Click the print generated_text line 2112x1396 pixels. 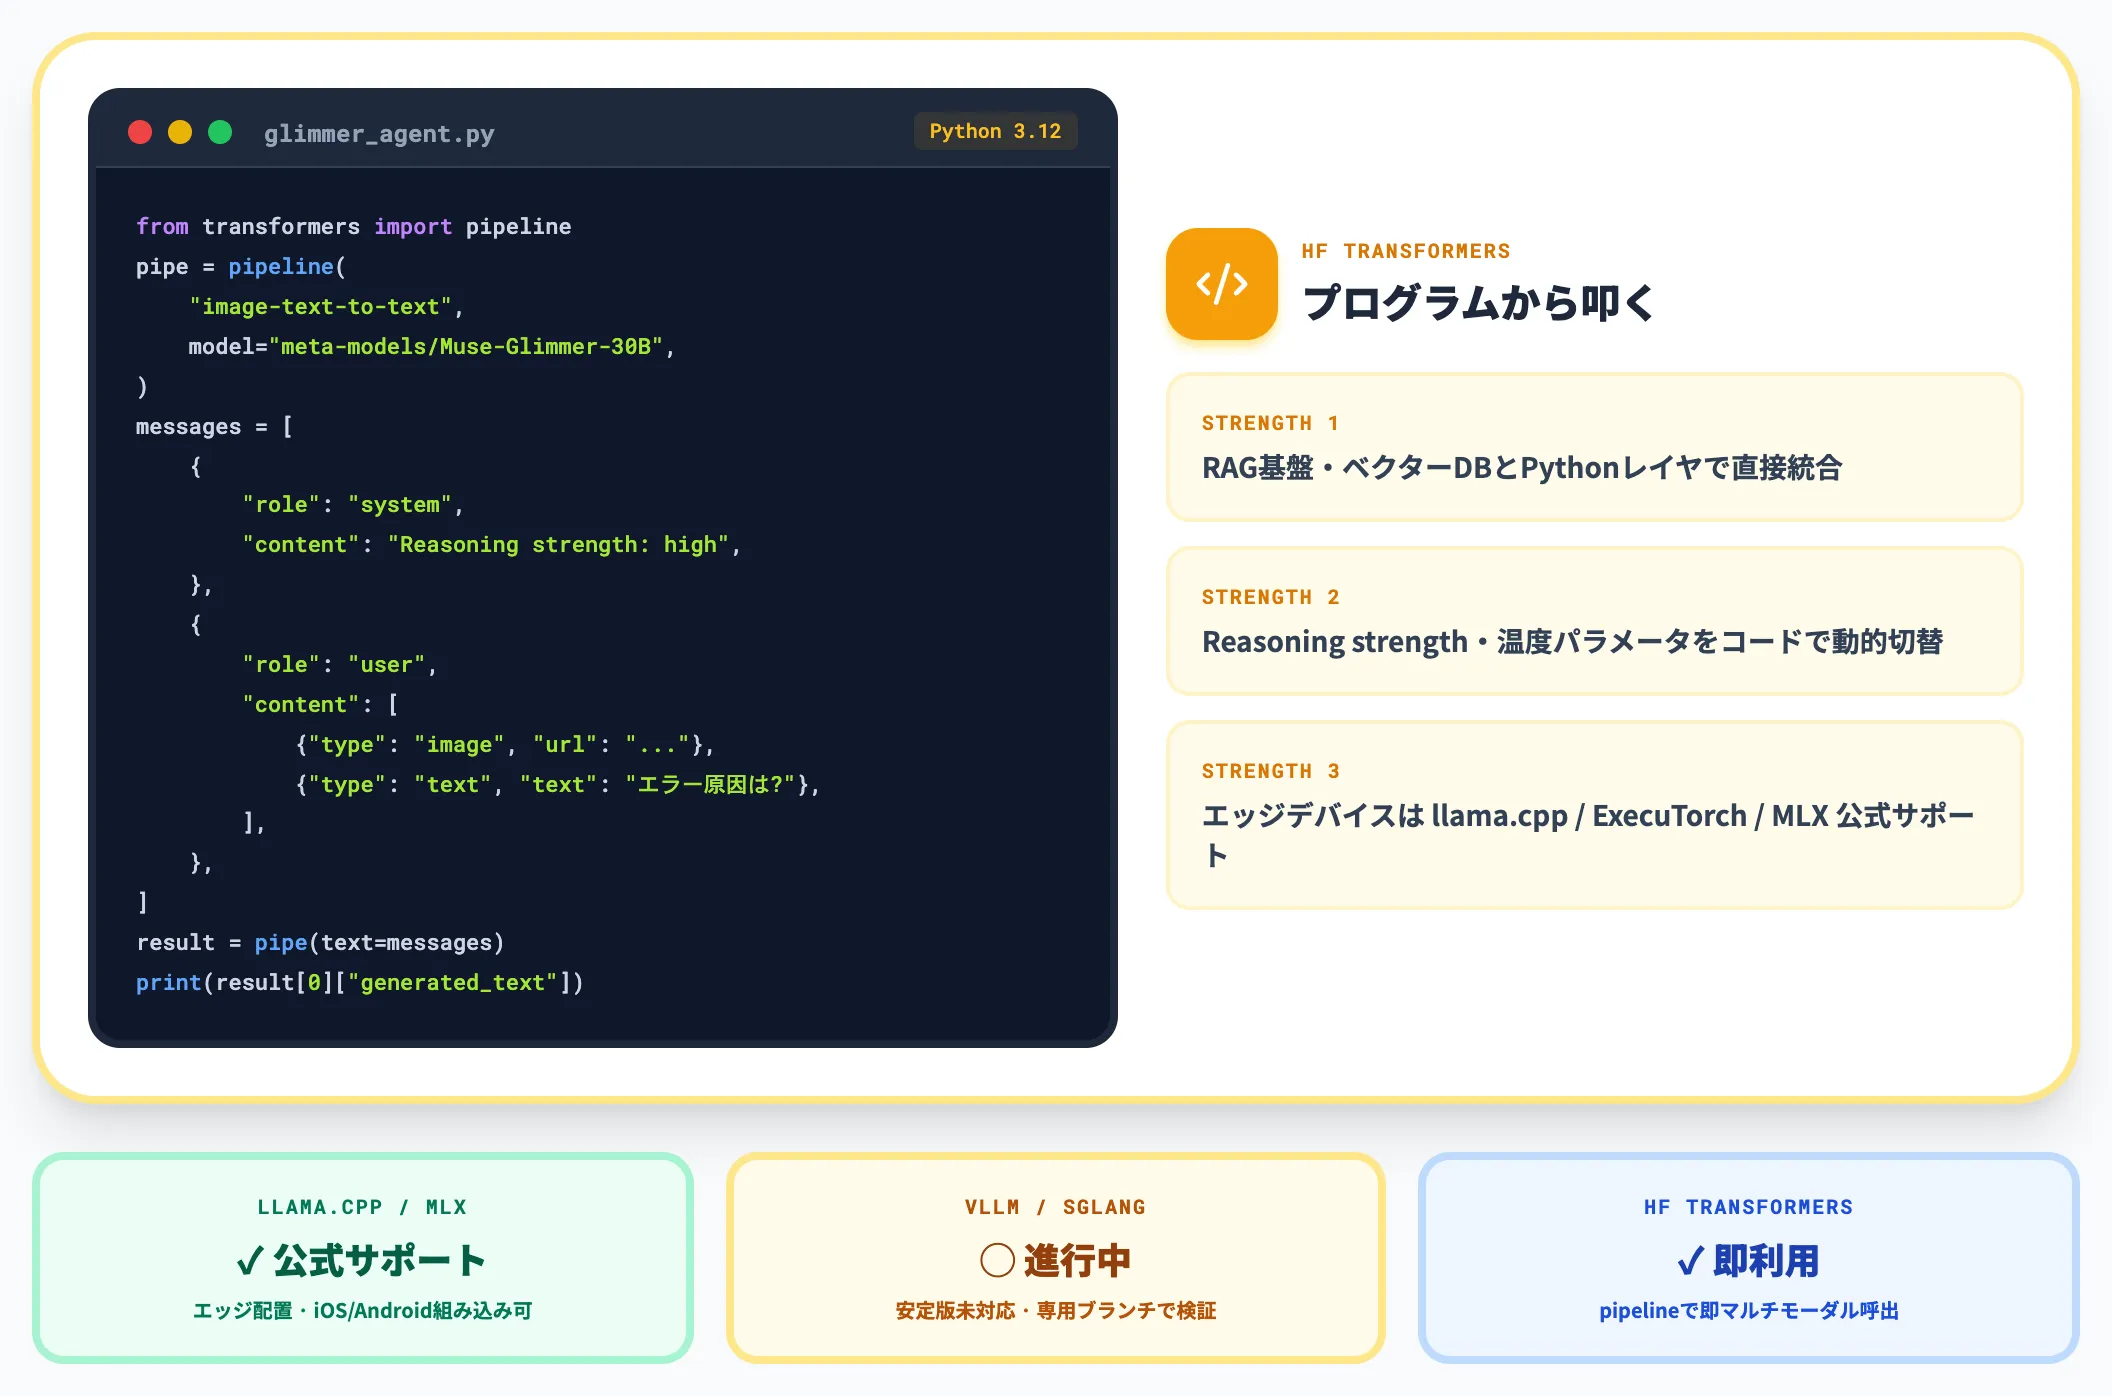coord(360,983)
